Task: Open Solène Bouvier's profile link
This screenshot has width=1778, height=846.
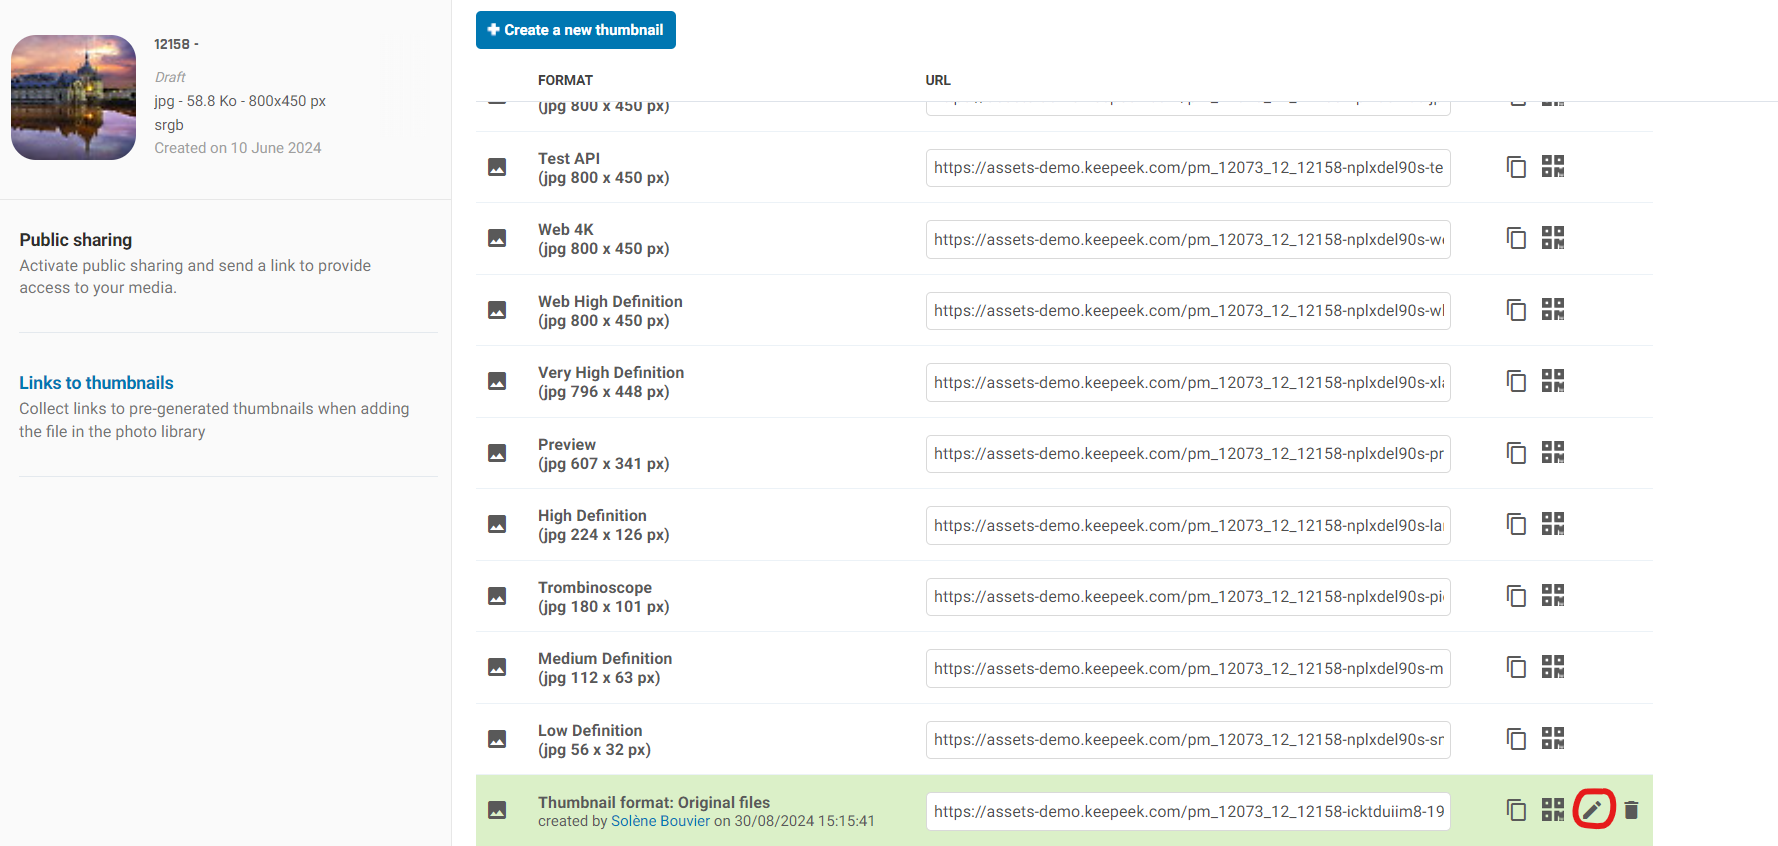Action: pyautogui.click(x=660, y=821)
